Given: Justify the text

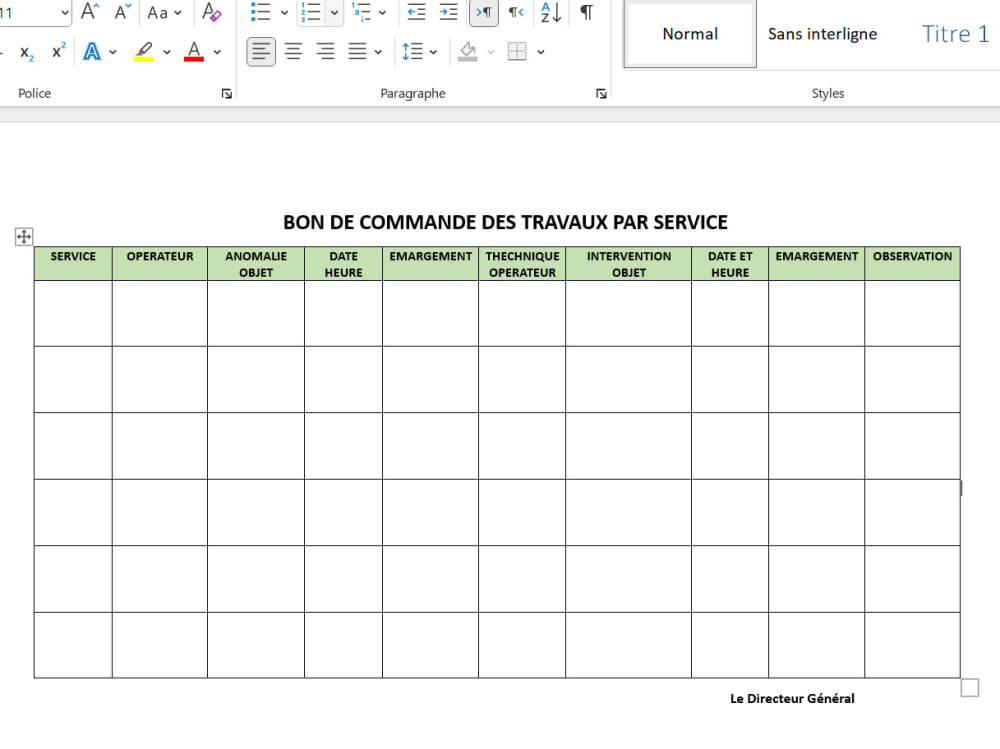Looking at the screenshot, I should point(357,52).
